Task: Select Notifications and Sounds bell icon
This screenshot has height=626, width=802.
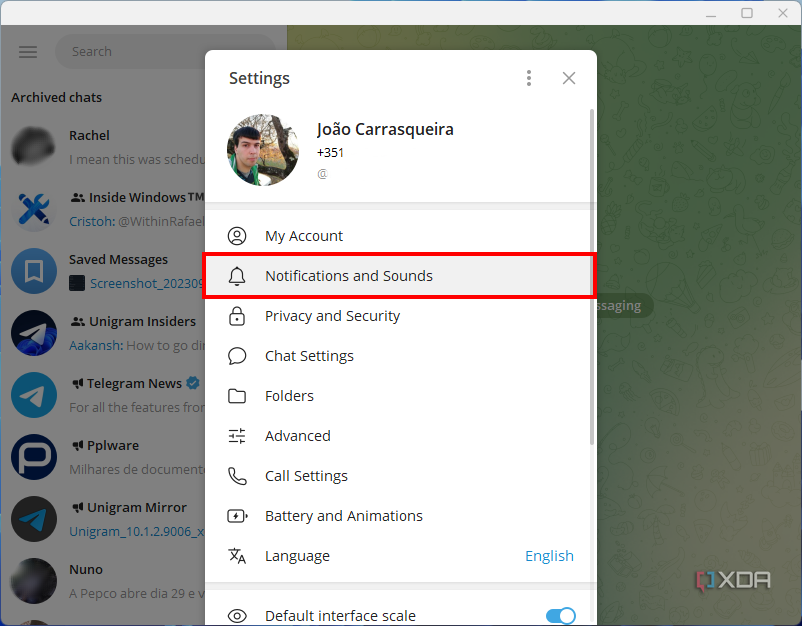Action: (x=237, y=275)
